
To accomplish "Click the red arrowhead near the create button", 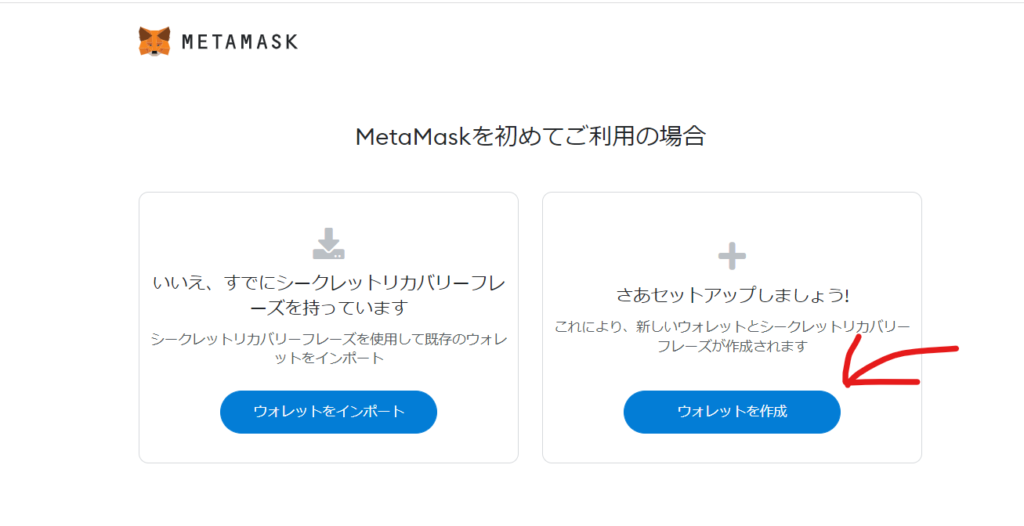I will tap(849, 381).
